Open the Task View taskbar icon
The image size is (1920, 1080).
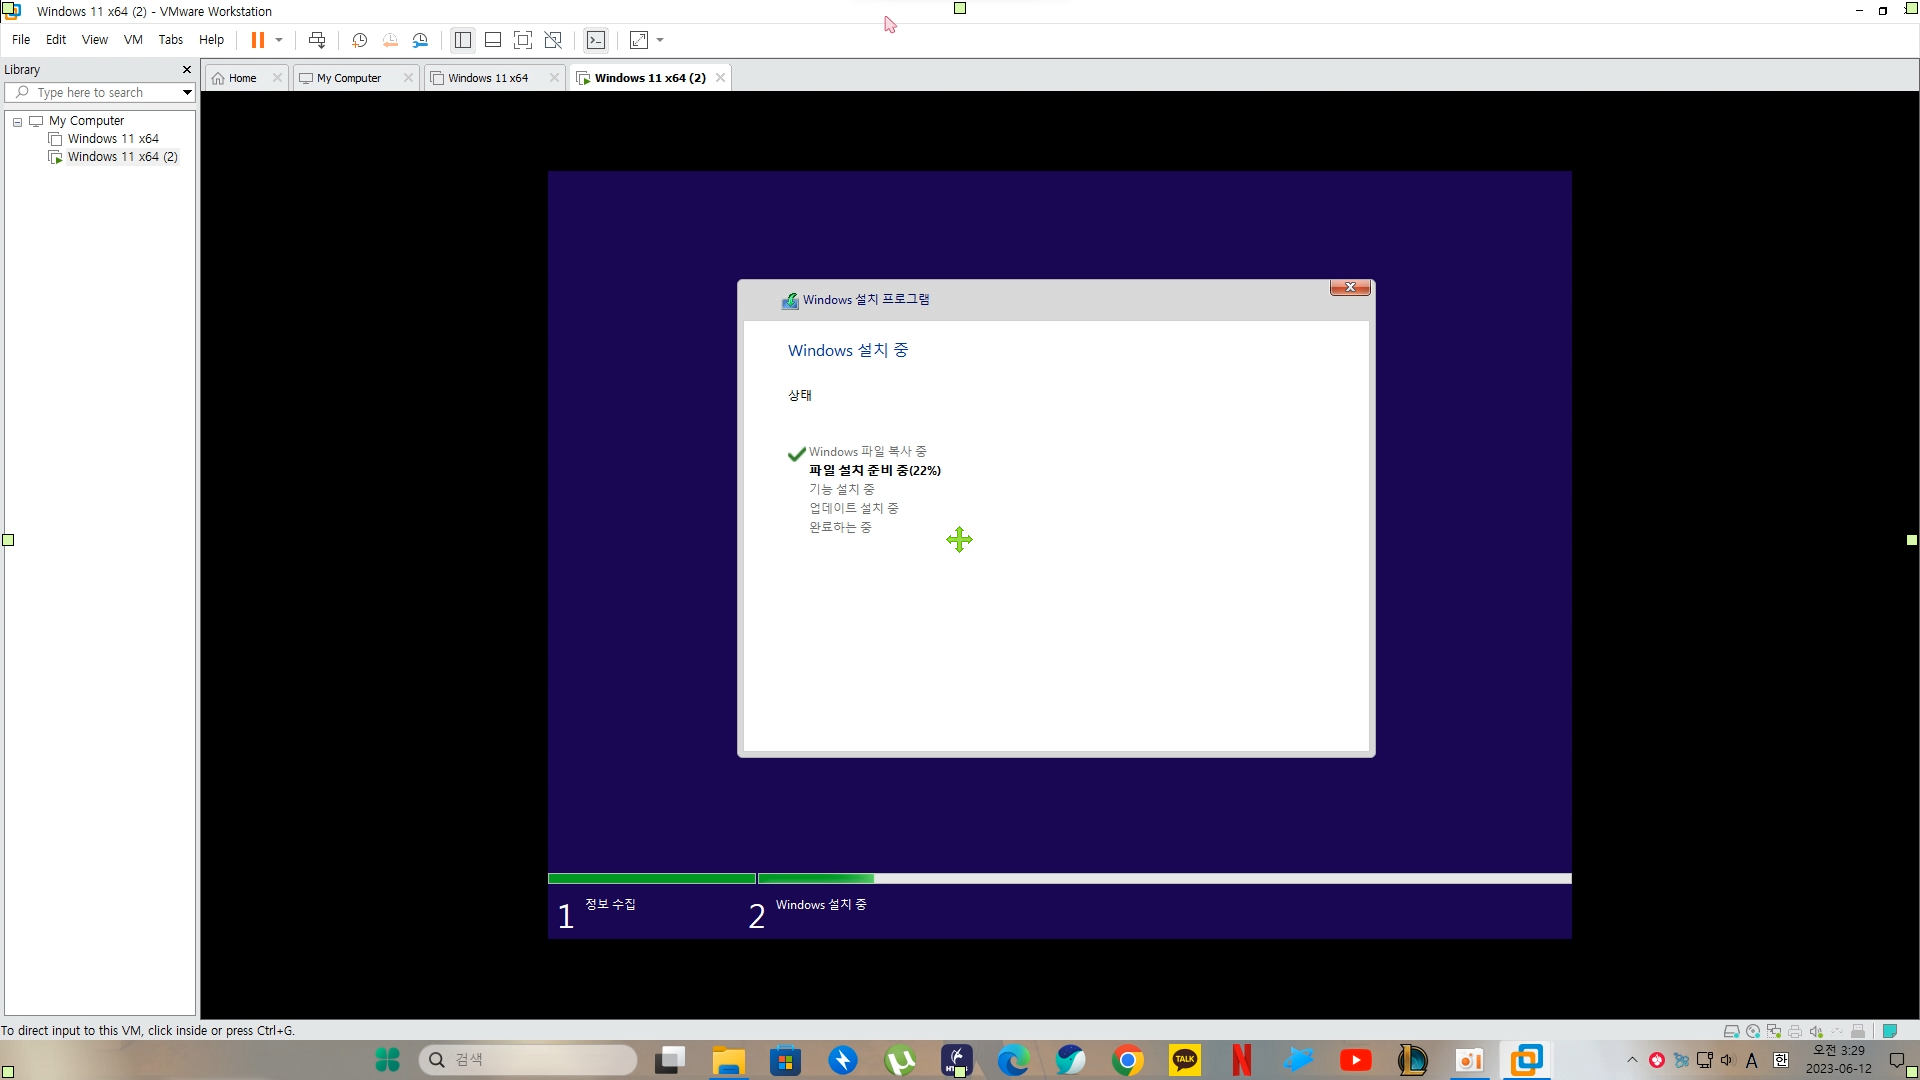671,1060
